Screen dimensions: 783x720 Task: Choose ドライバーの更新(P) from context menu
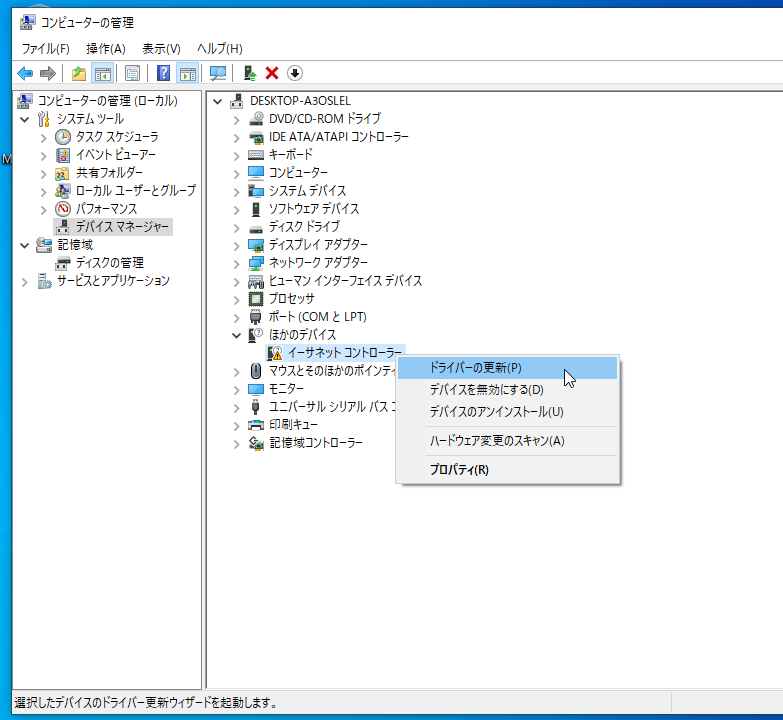507,368
